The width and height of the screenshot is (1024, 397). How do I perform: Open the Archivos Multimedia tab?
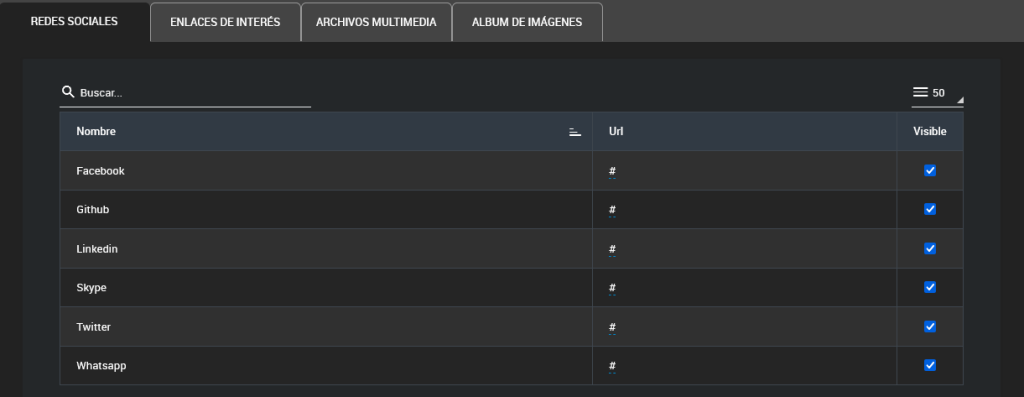pos(376,22)
